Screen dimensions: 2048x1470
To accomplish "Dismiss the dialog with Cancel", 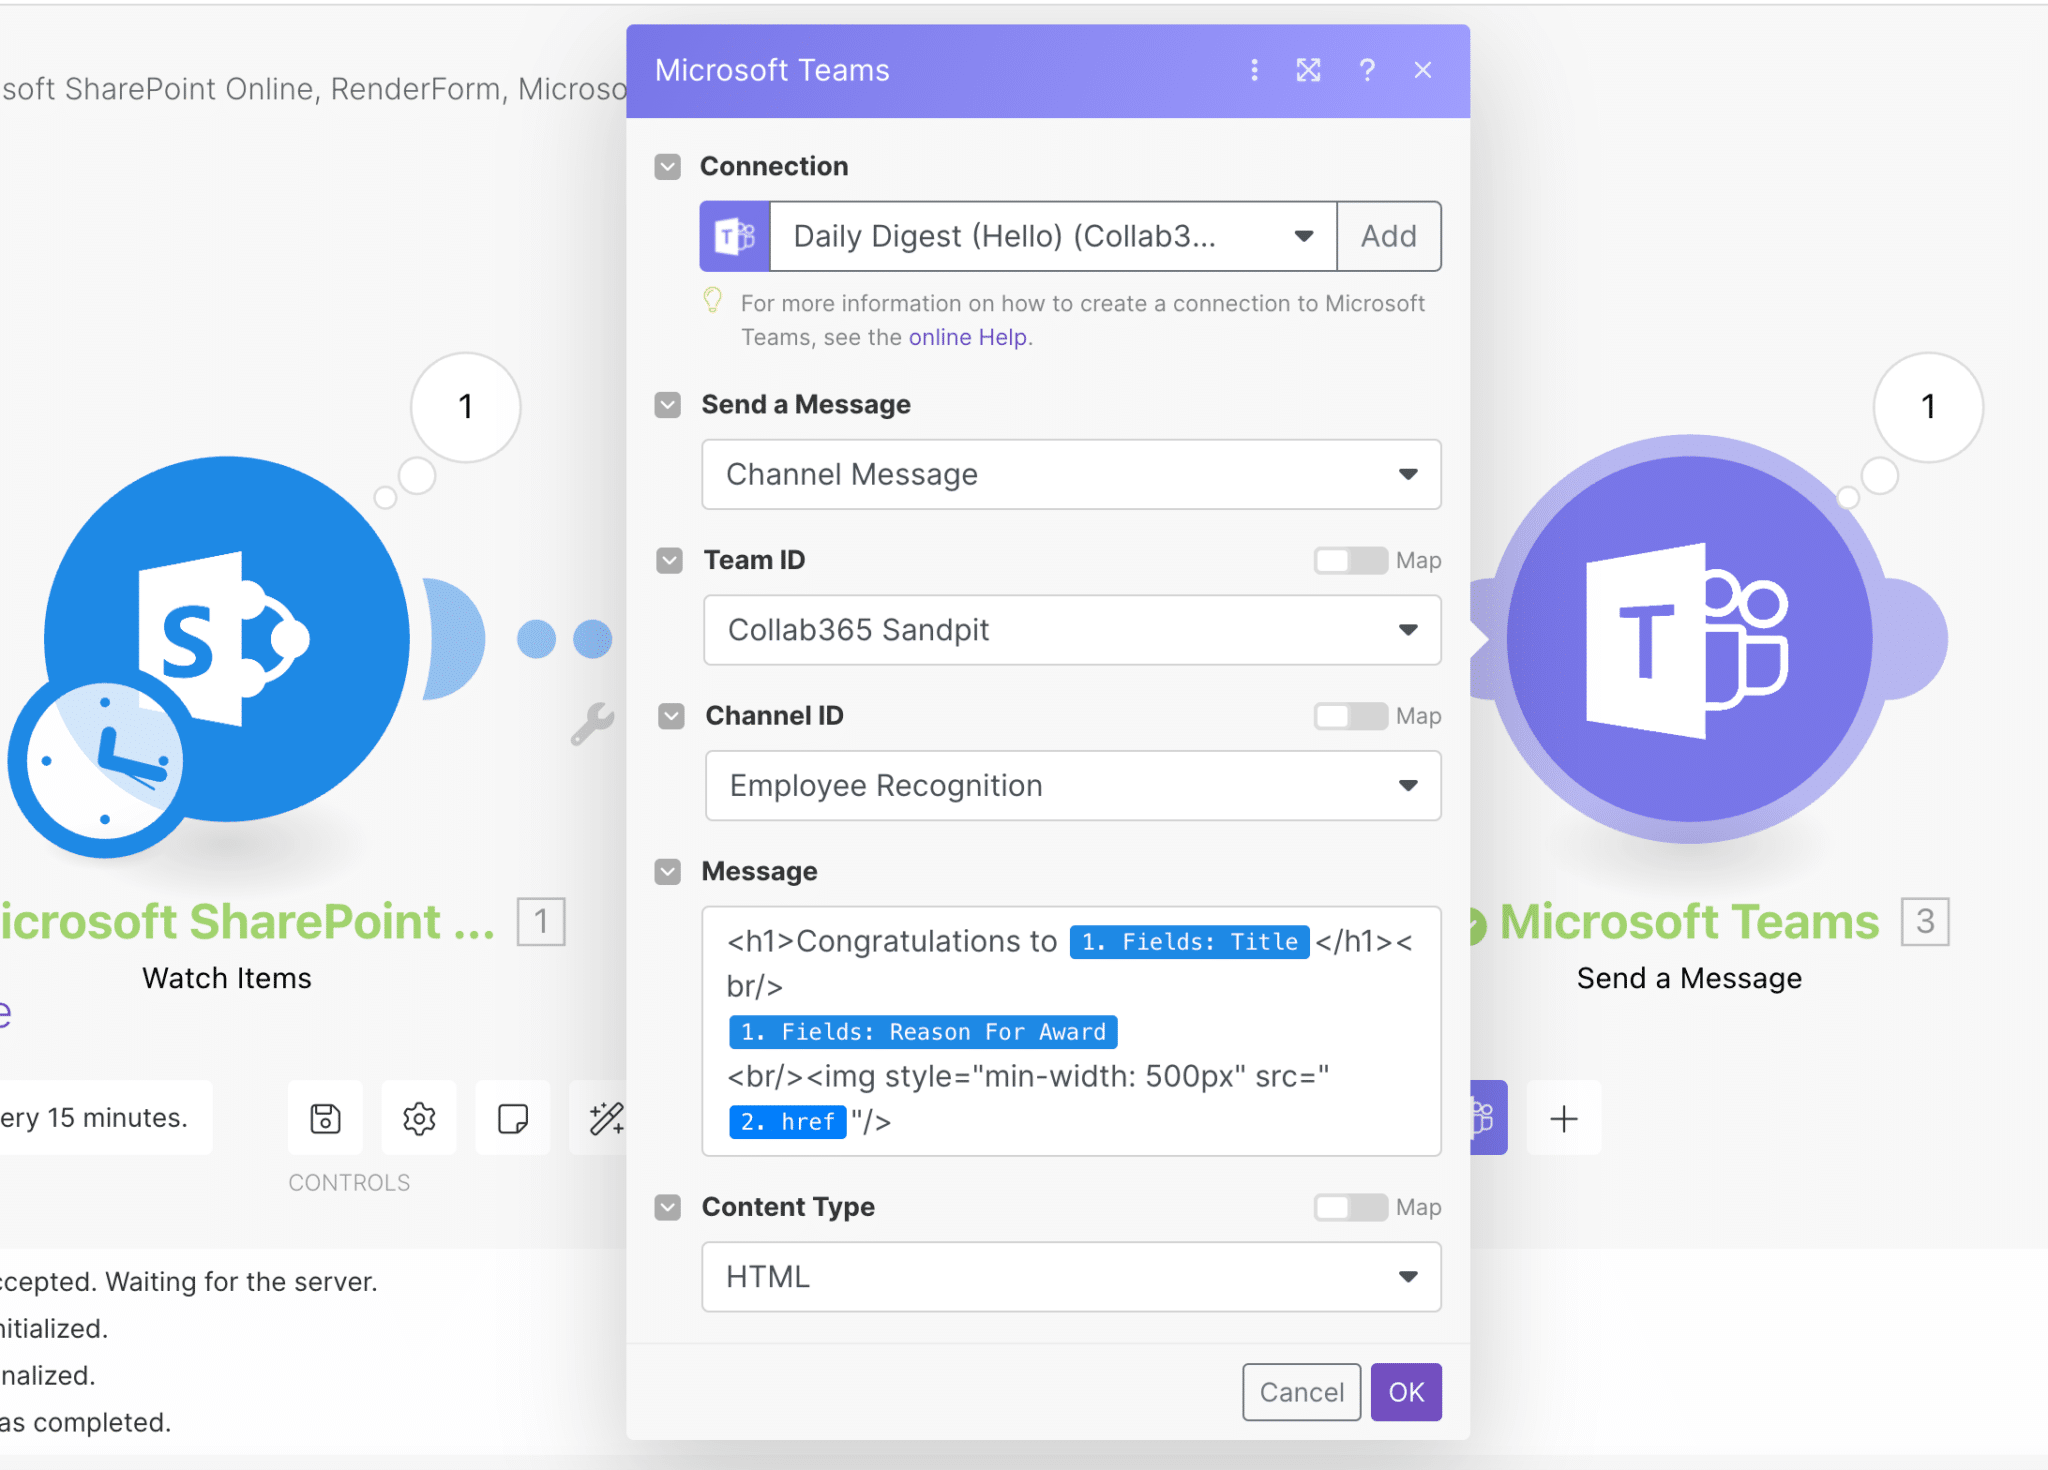I will [1300, 1391].
